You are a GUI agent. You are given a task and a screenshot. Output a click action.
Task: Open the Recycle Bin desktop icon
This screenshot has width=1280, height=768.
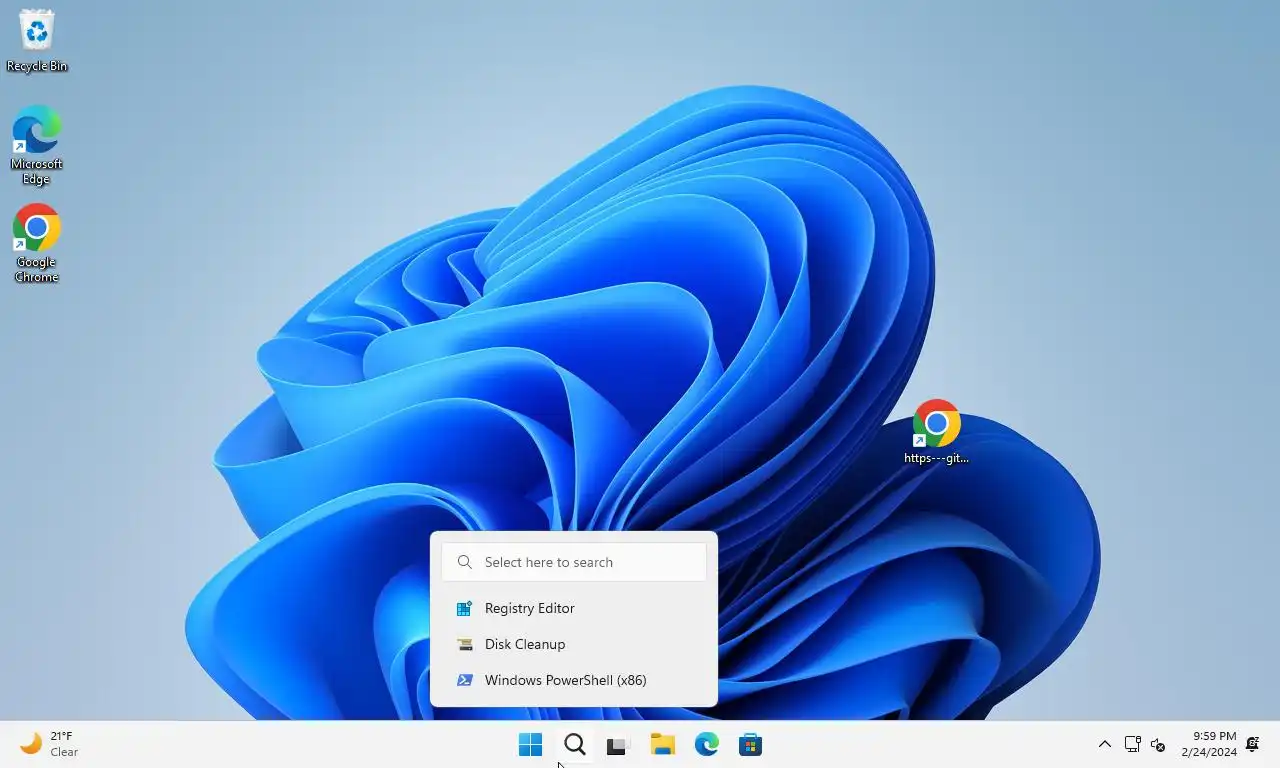37,40
